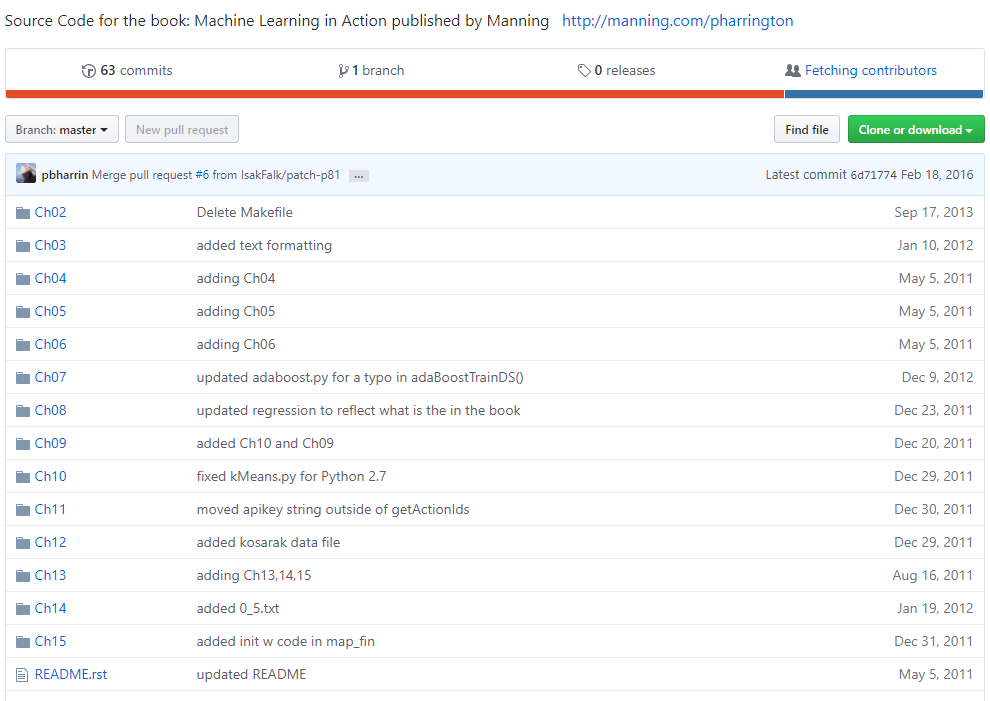Click 'added text formatting' commit message
The image size is (990, 701).
(264, 245)
